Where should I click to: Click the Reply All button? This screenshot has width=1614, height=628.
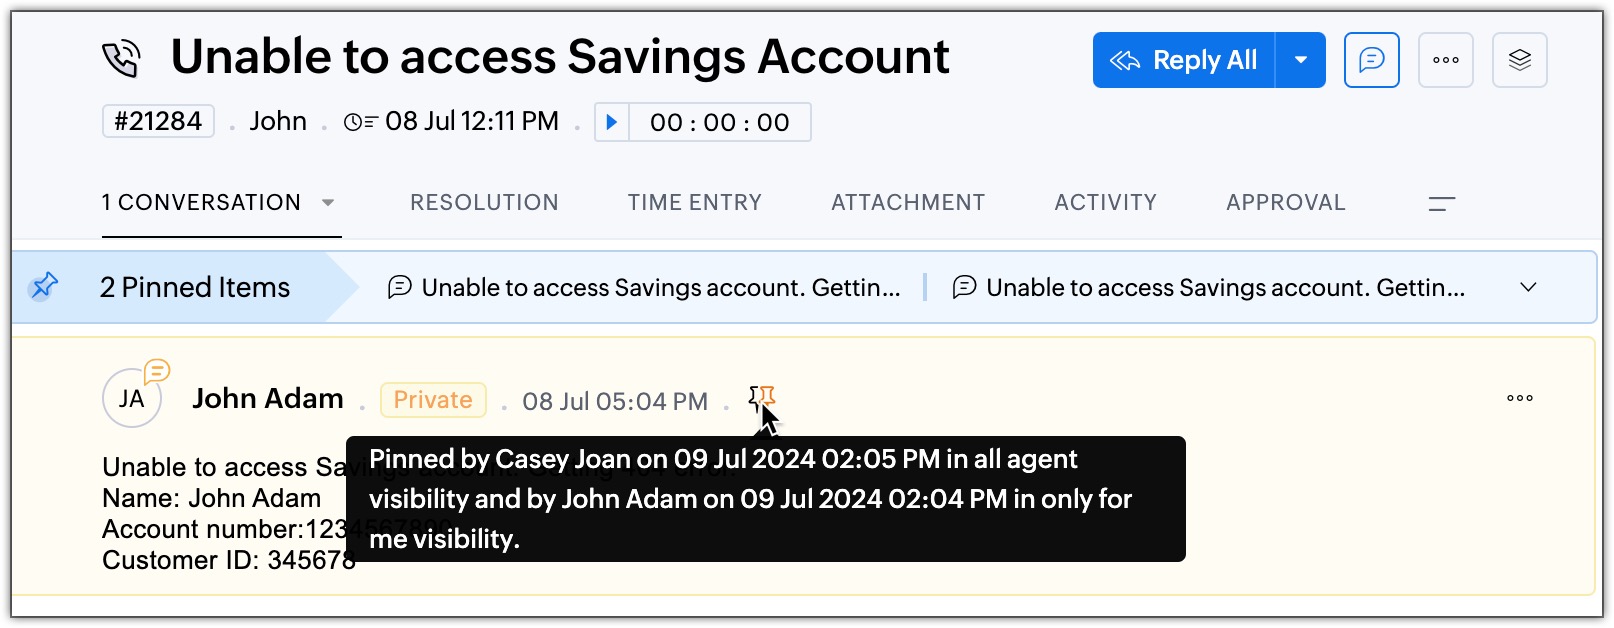tap(1184, 60)
